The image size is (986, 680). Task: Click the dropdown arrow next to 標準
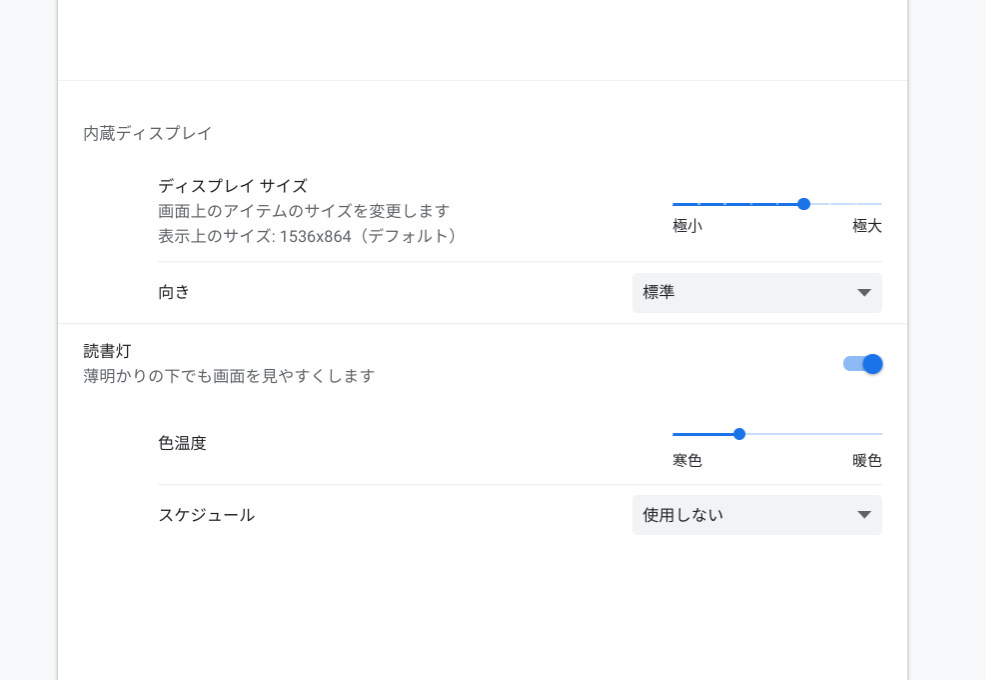[x=866, y=293]
